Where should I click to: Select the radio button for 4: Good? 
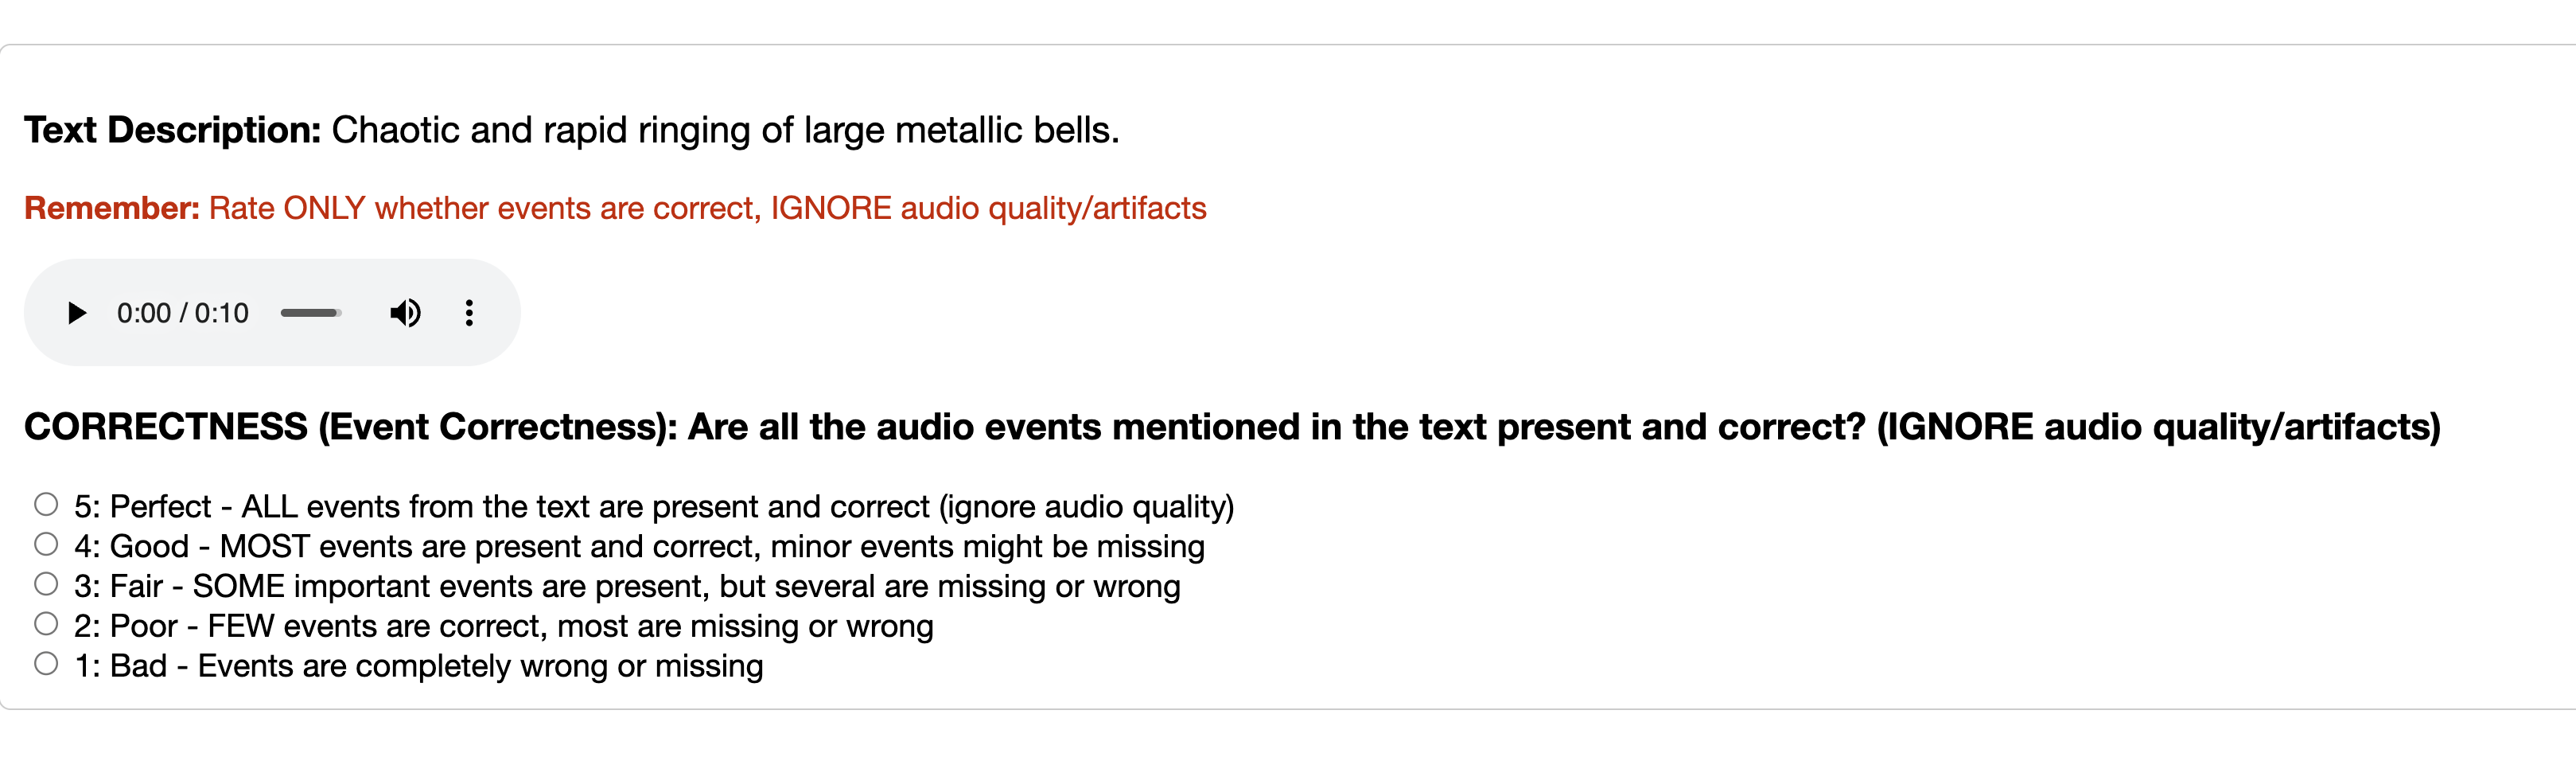point(46,544)
